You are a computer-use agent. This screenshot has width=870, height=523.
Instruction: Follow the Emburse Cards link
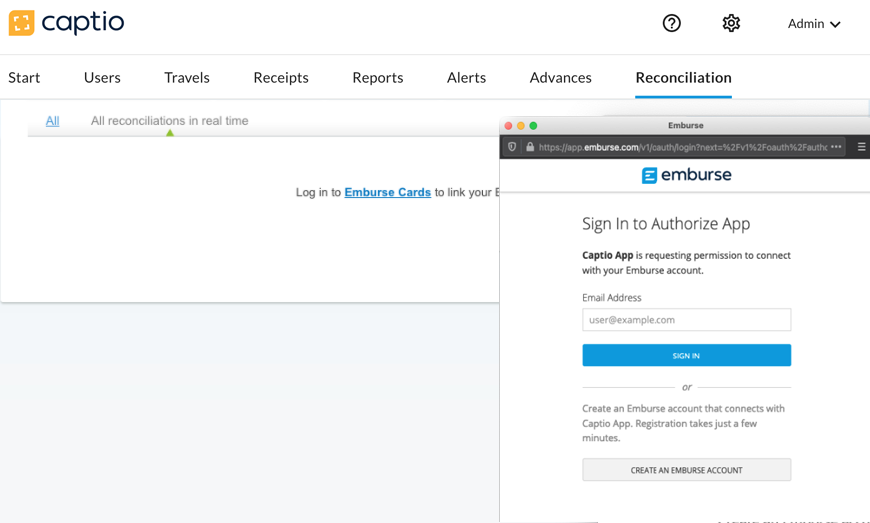click(387, 192)
